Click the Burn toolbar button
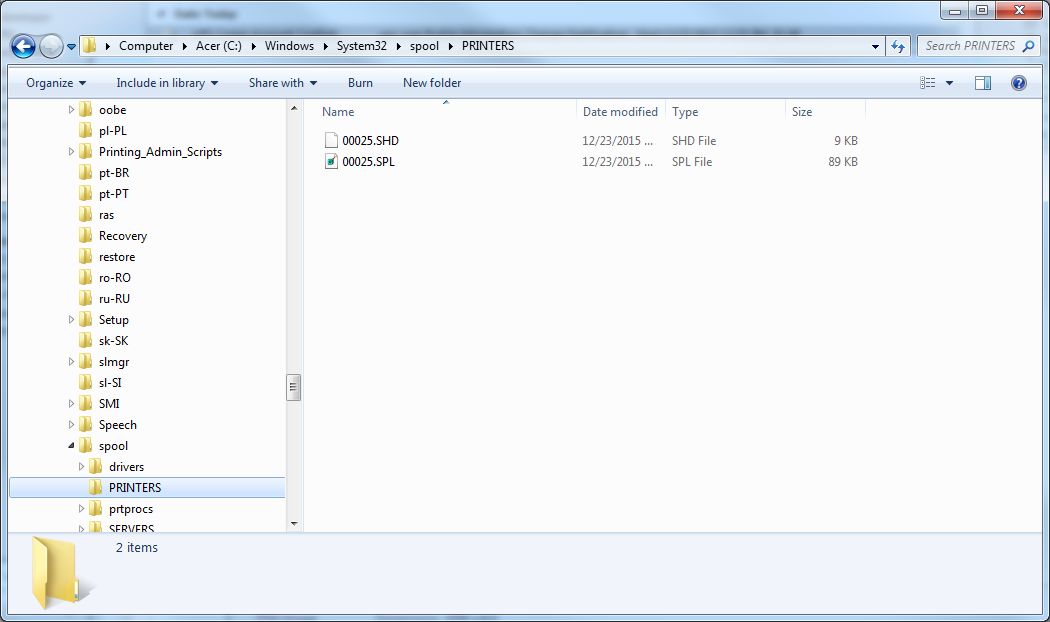The height and width of the screenshot is (622, 1050). click(360, 83)
